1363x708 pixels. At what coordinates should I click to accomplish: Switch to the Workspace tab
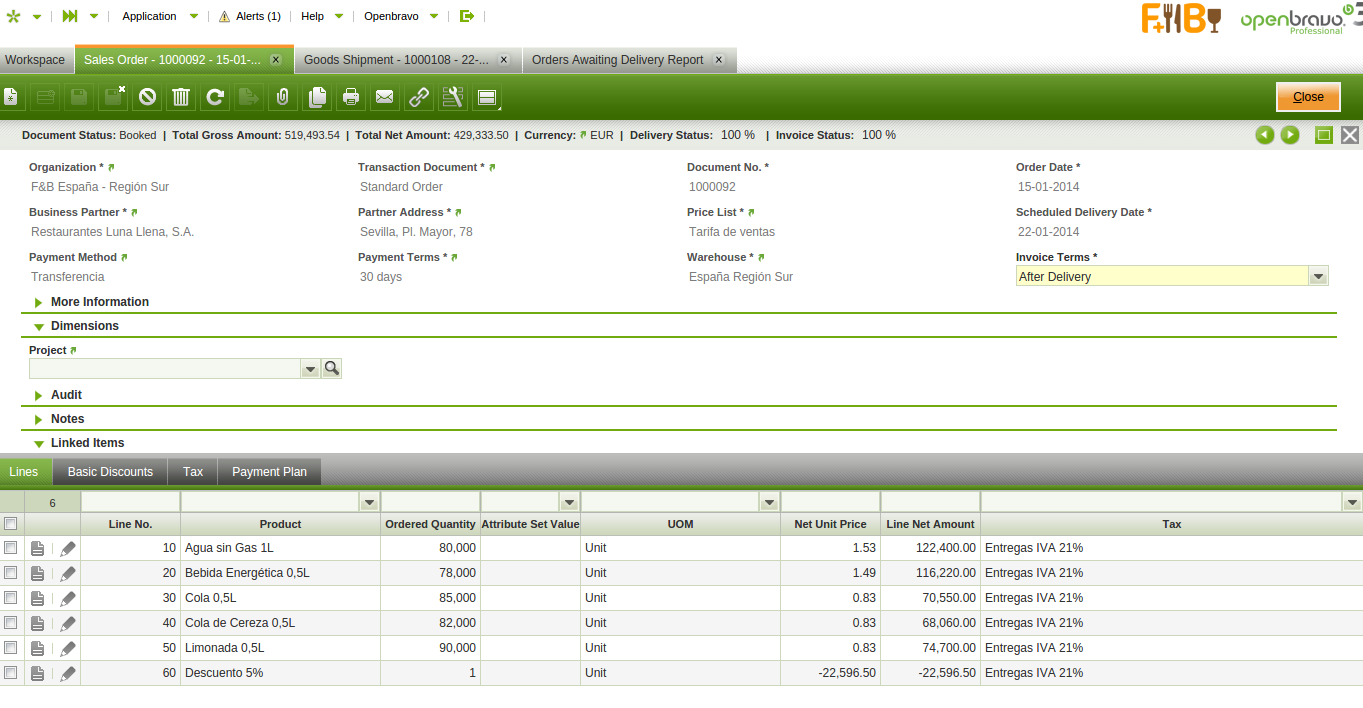(x=35, y=60)
